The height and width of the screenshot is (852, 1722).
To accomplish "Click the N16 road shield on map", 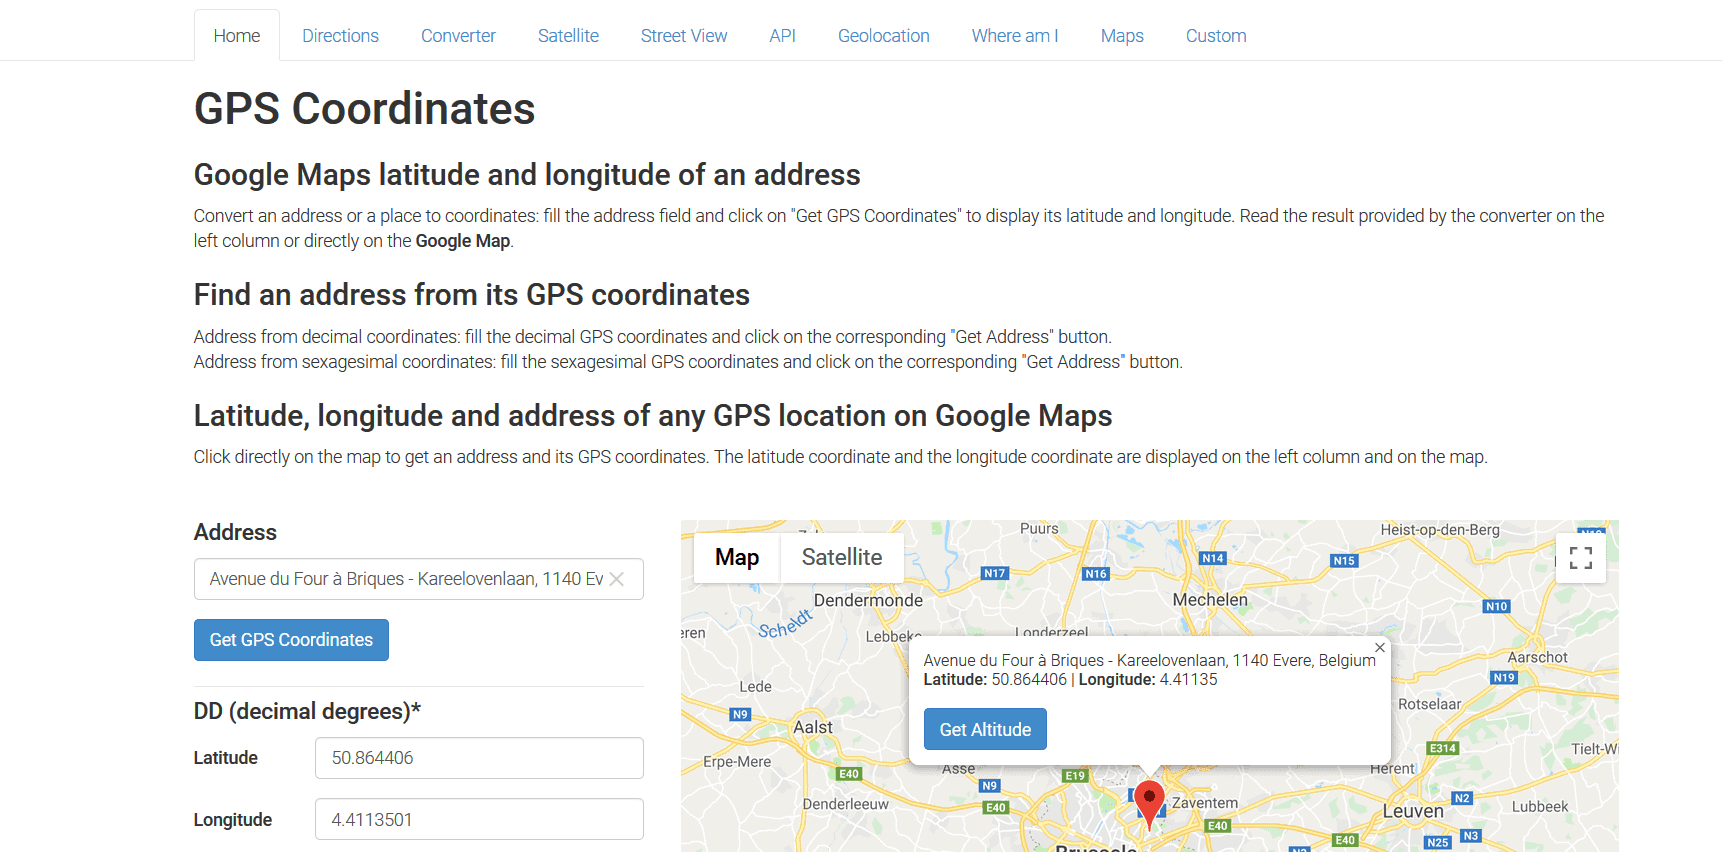I will tap(1096, 574).
